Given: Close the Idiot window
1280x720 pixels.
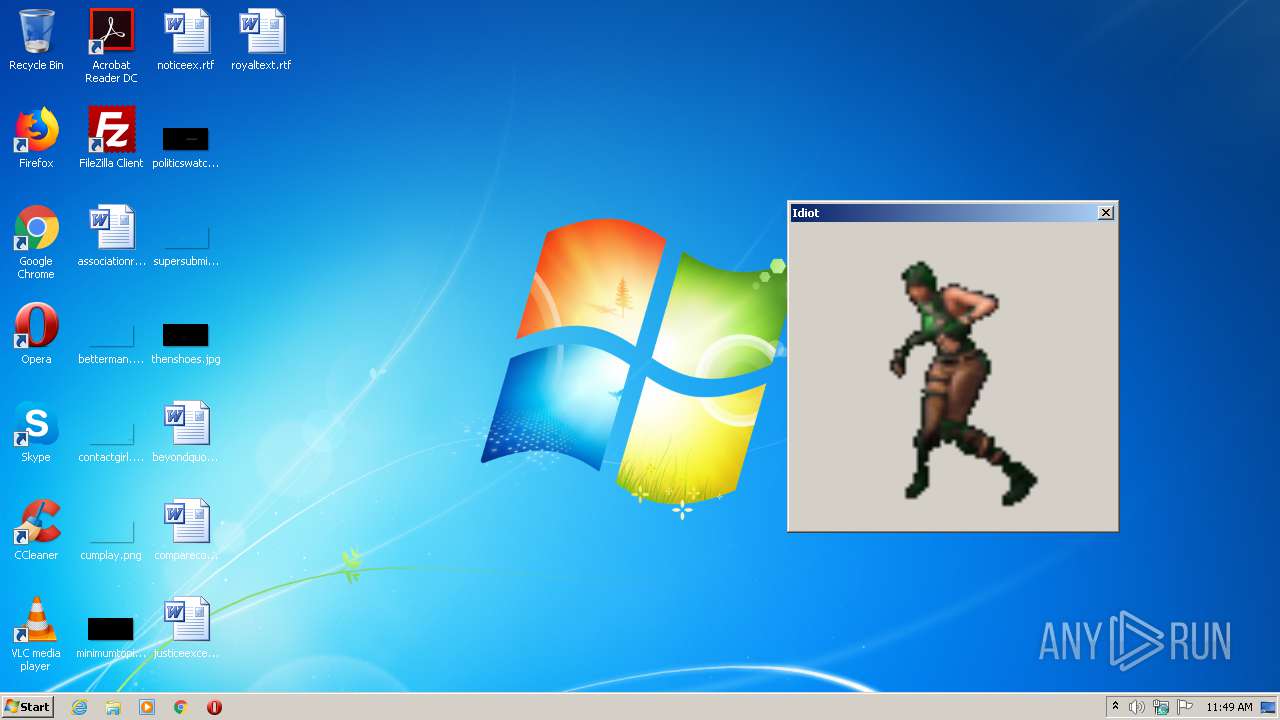Looking at the screenshot, I should click(1105, 213).
